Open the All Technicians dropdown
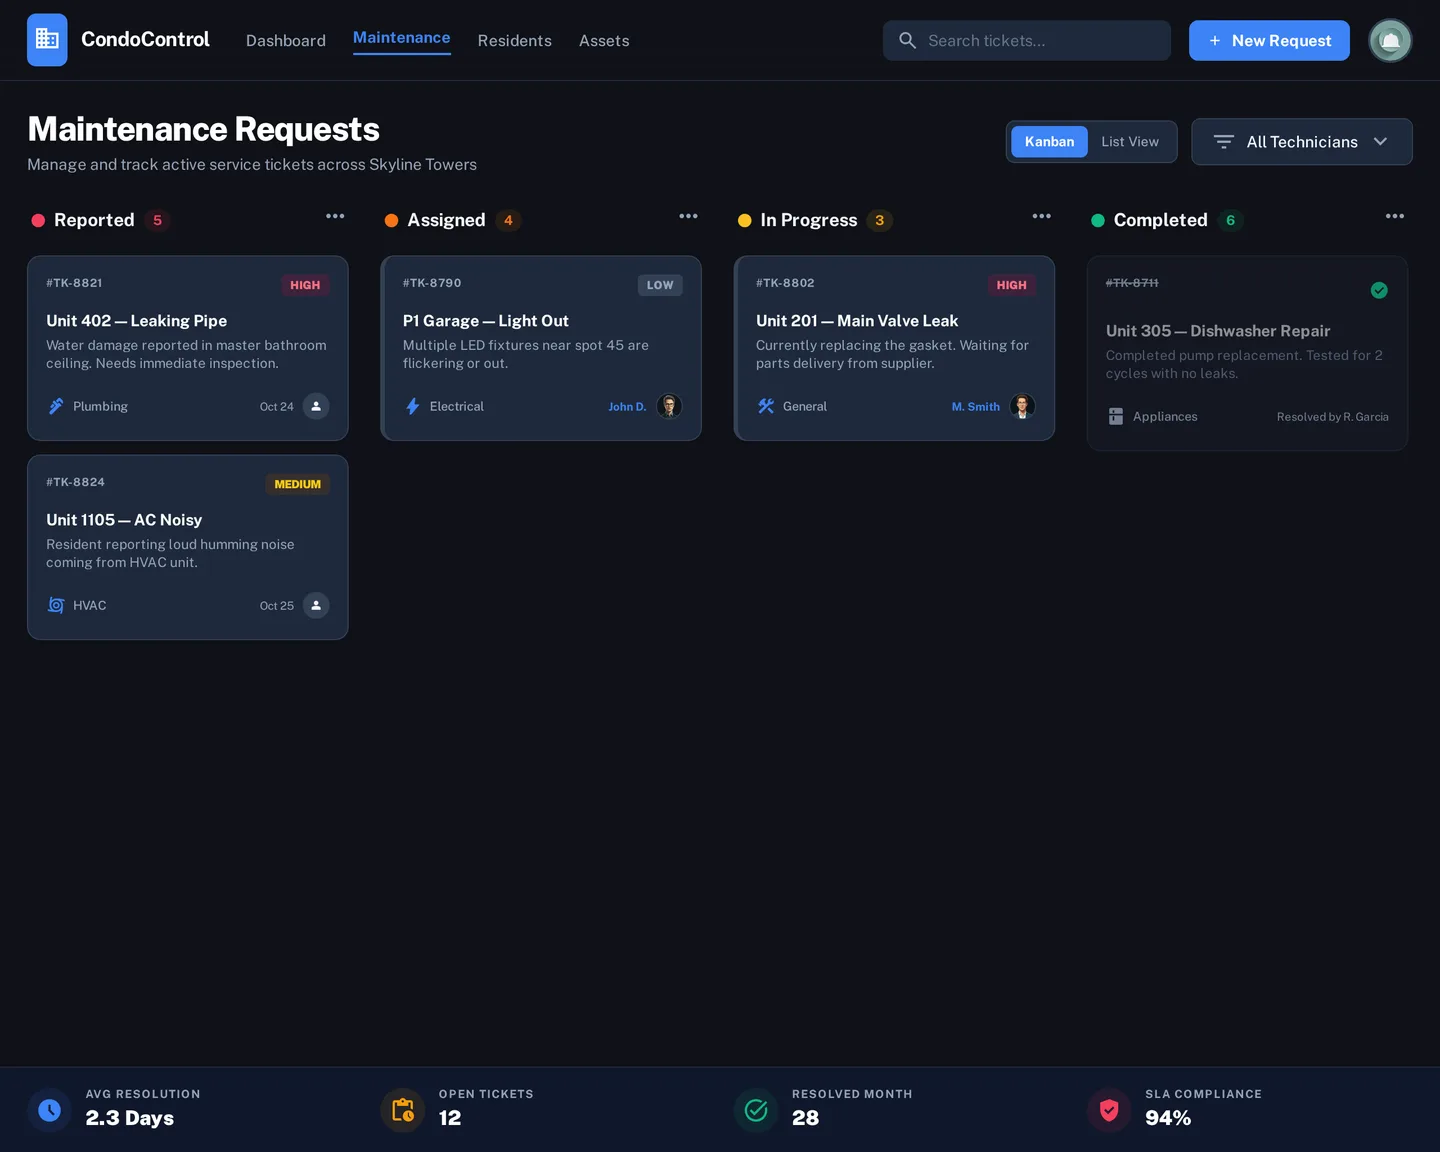The height and width of the screenshot is (1152, 1440). pyautogui.click(x=1301, y=141)
